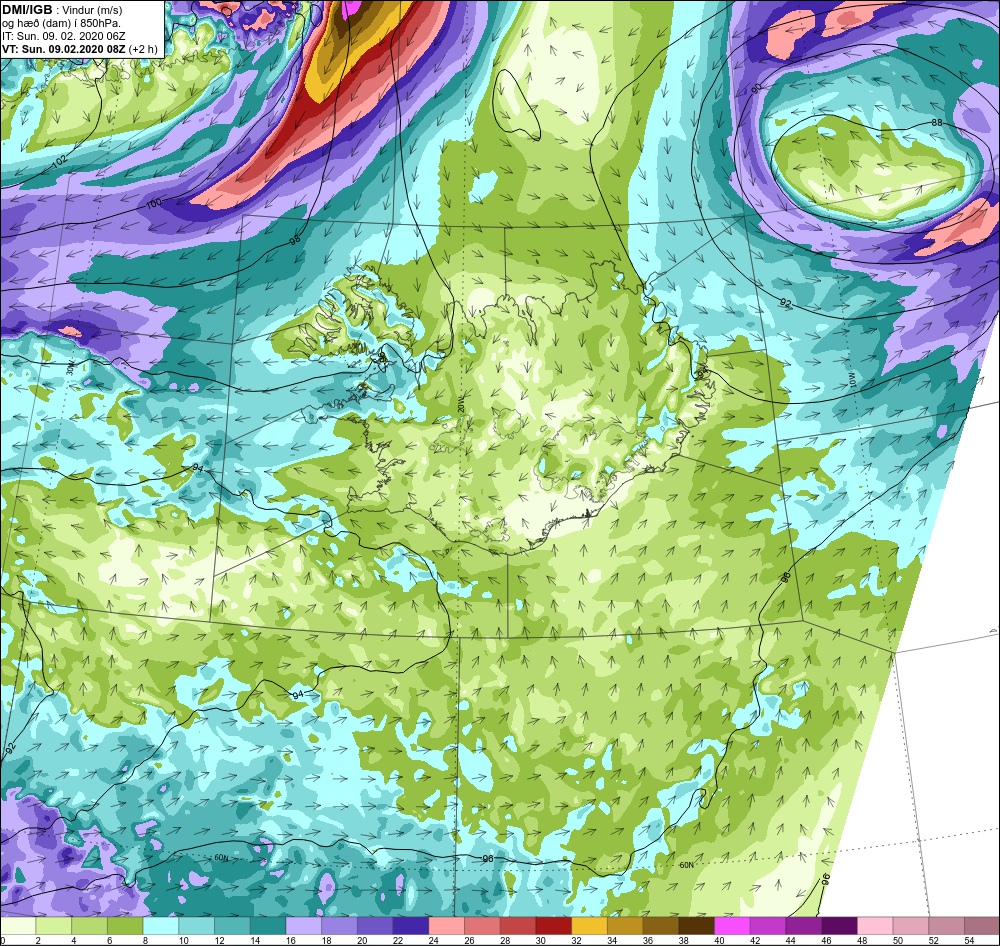Click the swatch right of the 54 tick
The image size is (1000, 946).
click(x=982, y=927)
